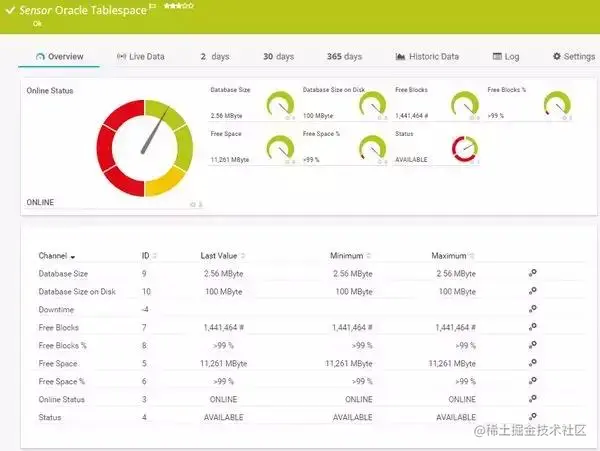Click the Database Size on Disk channel name
600x451 pixels.
77,291
